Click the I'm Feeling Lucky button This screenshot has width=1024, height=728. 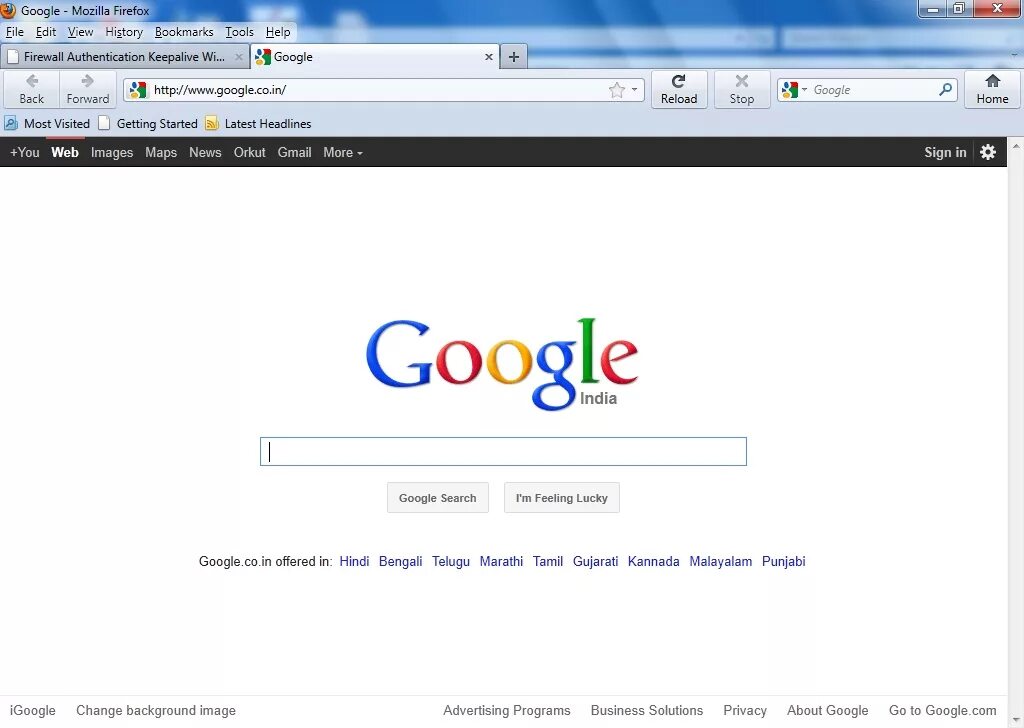click(x=562, y=498)
